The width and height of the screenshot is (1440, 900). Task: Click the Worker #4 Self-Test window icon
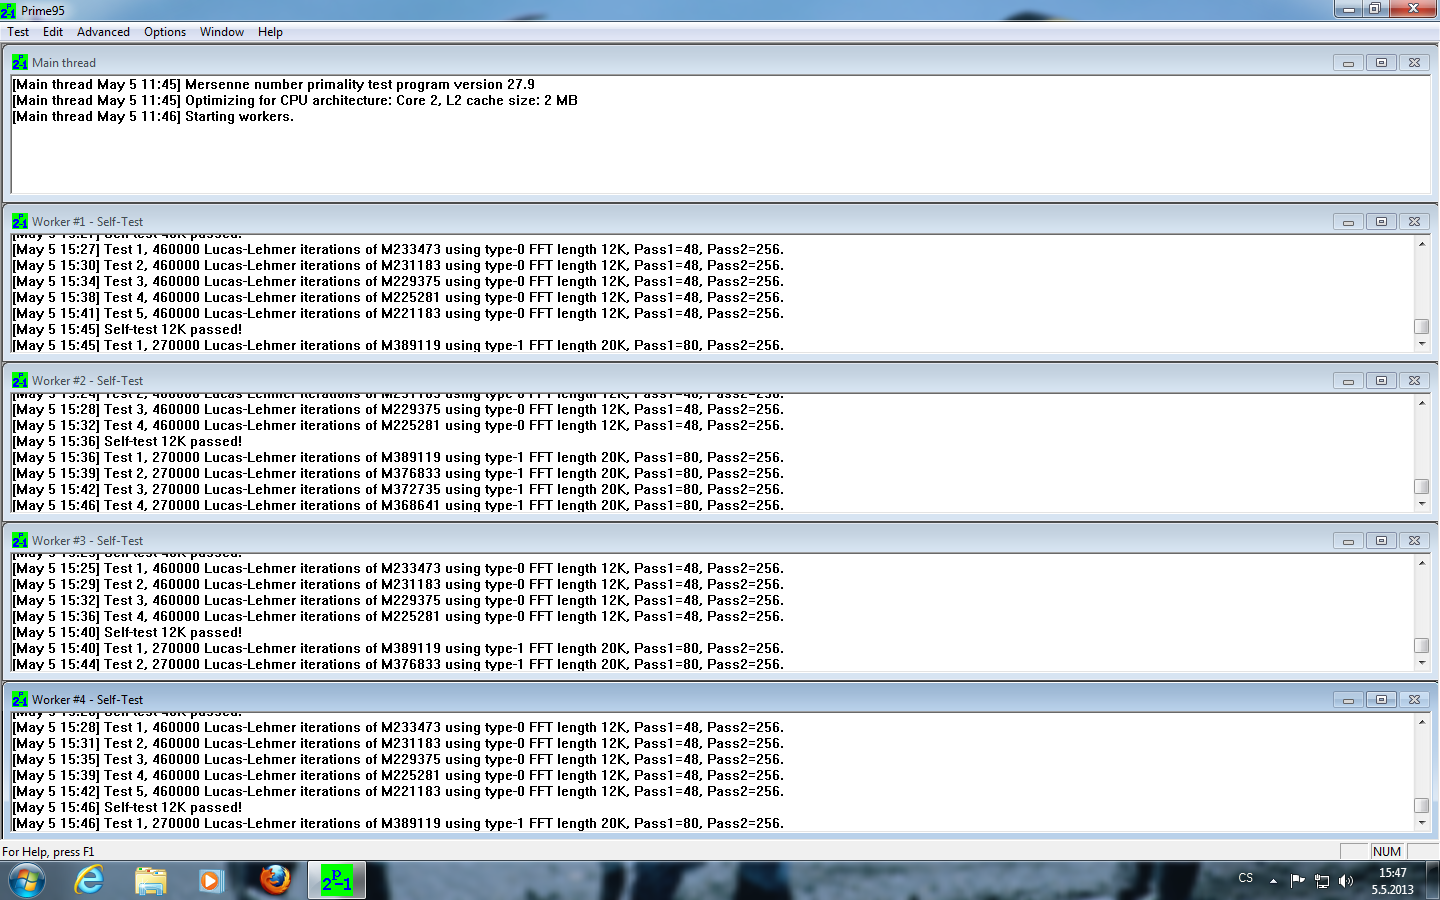click(x=20, y=700)
